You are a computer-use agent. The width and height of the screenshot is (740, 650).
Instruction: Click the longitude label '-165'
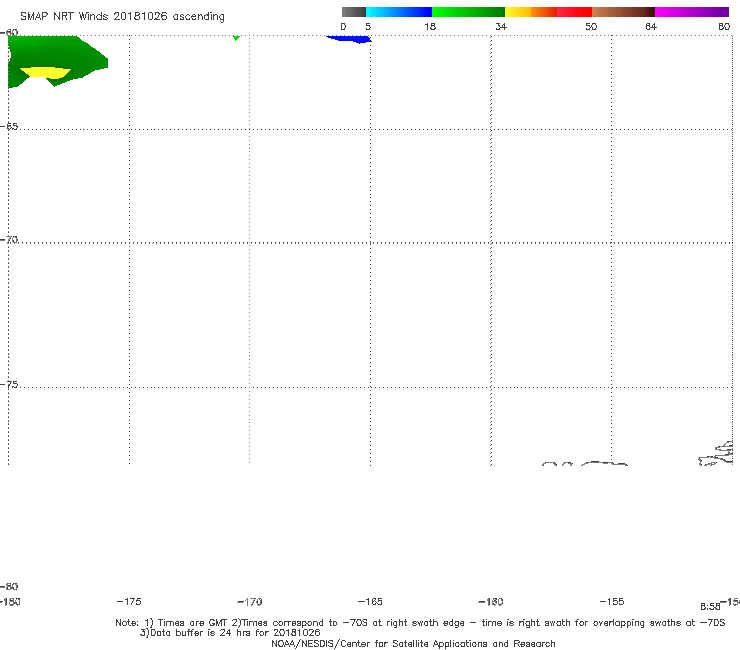370,602
